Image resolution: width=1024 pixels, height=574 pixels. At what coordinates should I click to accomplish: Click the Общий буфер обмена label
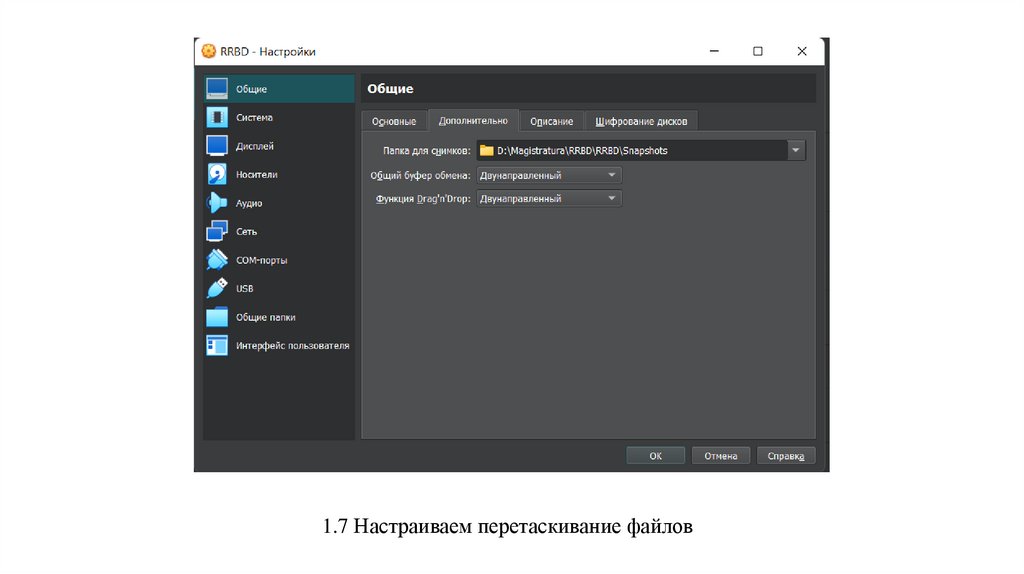pyautogui.click(x=420, y=175)
